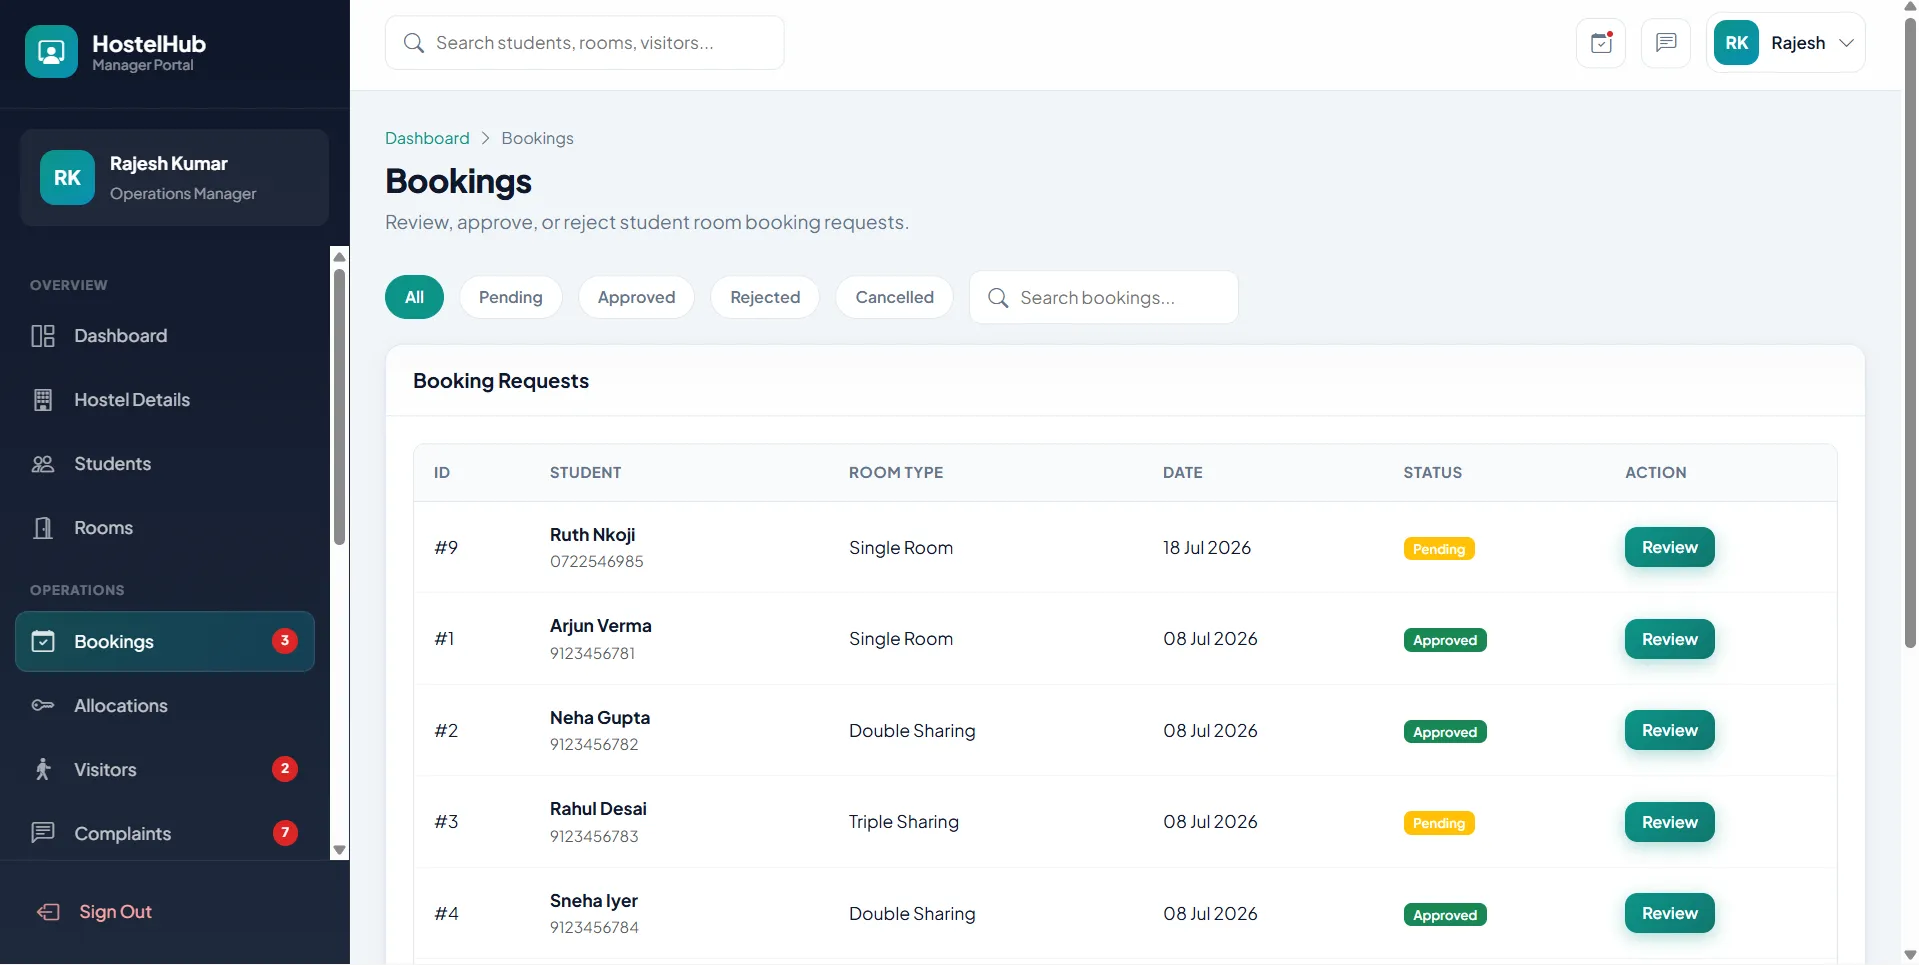Review Neha Gupta's booking

point(1669,730)
